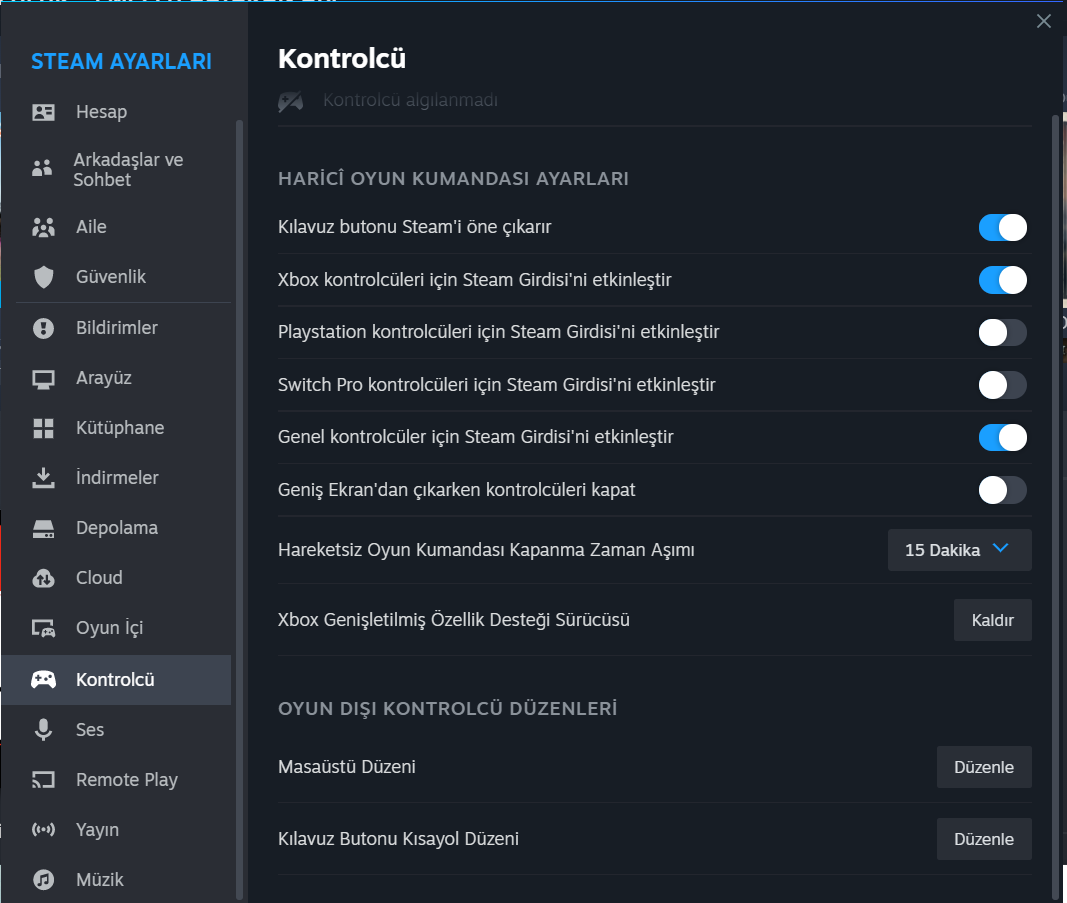1067x903 pixels.
Task: Select the Depolama drive icon
Action: 43,528
